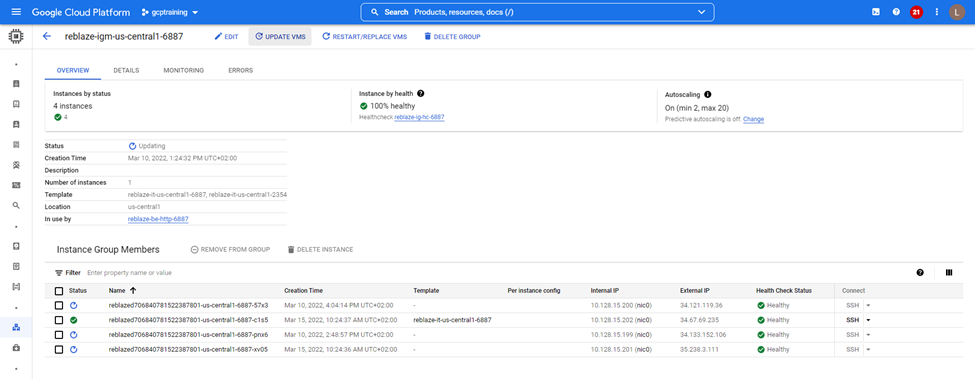This screenshot has height=379, width=975.
Task: Check the box for instance ending 57x3
Action: click(x=59, y=305)
